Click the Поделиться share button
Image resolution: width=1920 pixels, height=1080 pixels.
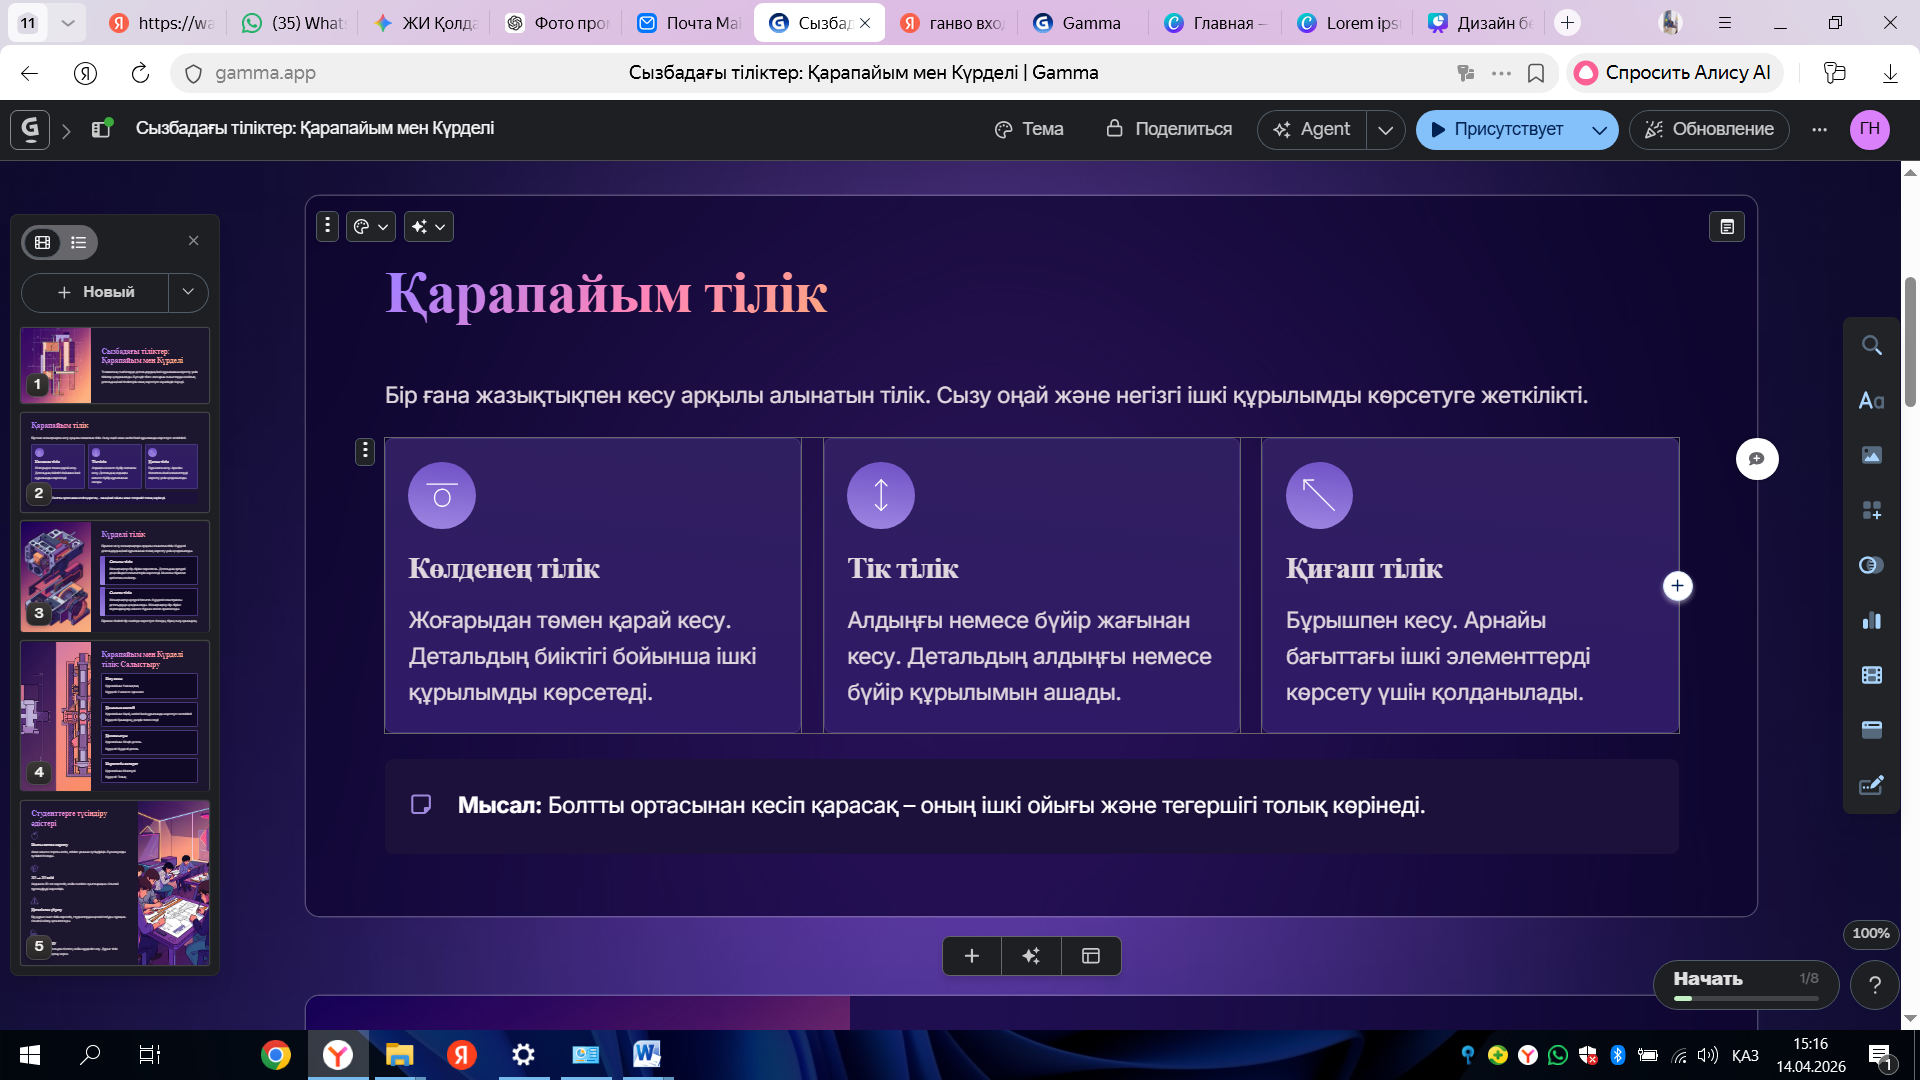click(1169, 129)
